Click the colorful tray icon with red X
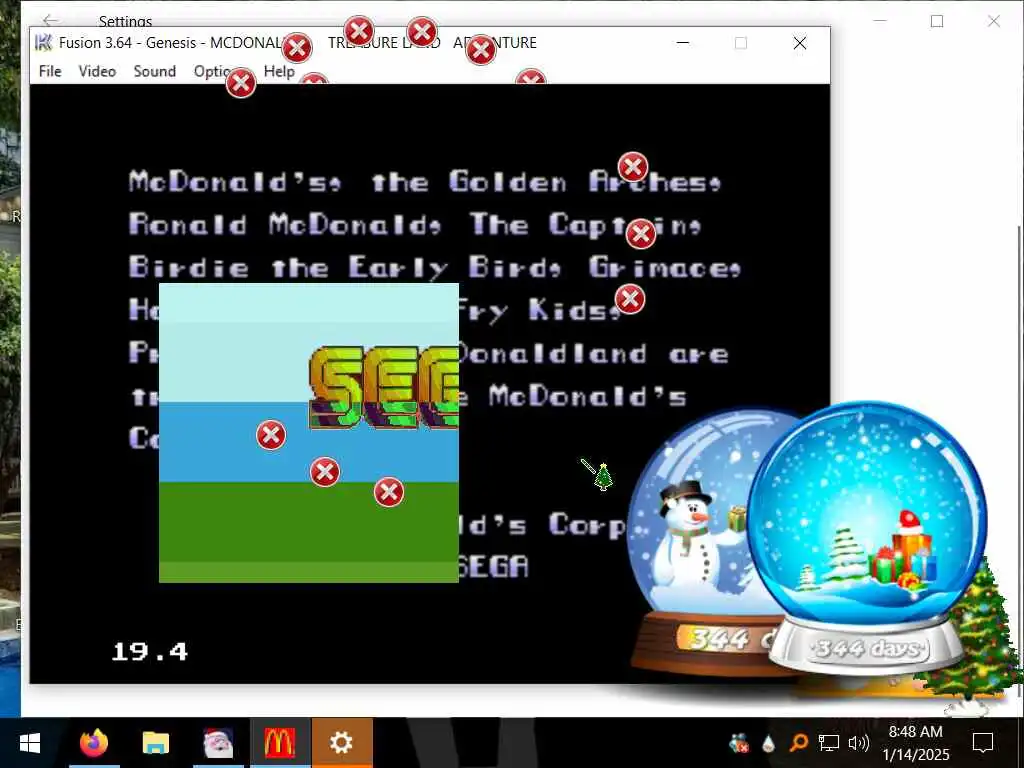The image size is (1024, 768). point(739,743)
